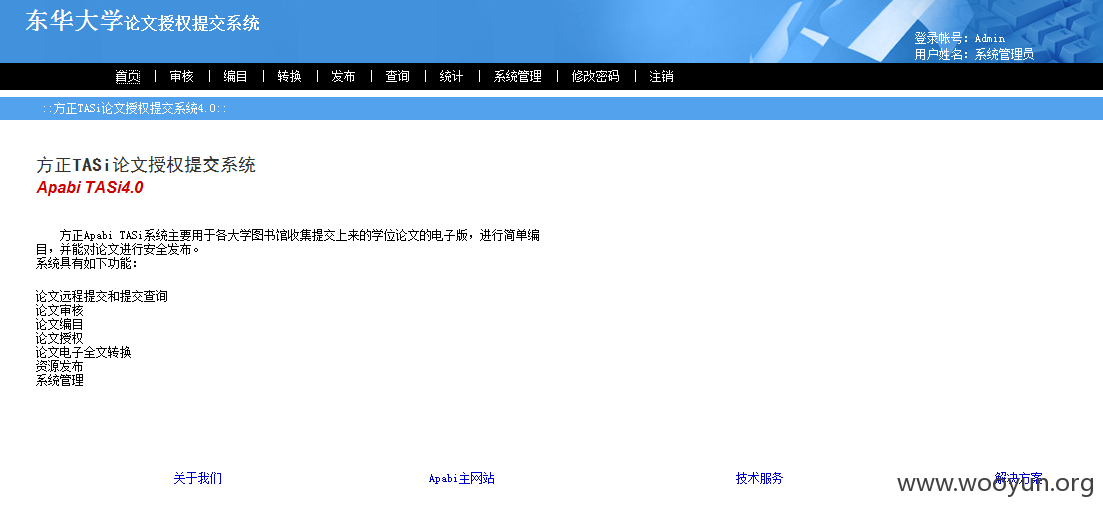Click the 方正TASi论文授权提交系统 heading
Image resolution: width=1103 pixels, height=512 pixels.
146,165
